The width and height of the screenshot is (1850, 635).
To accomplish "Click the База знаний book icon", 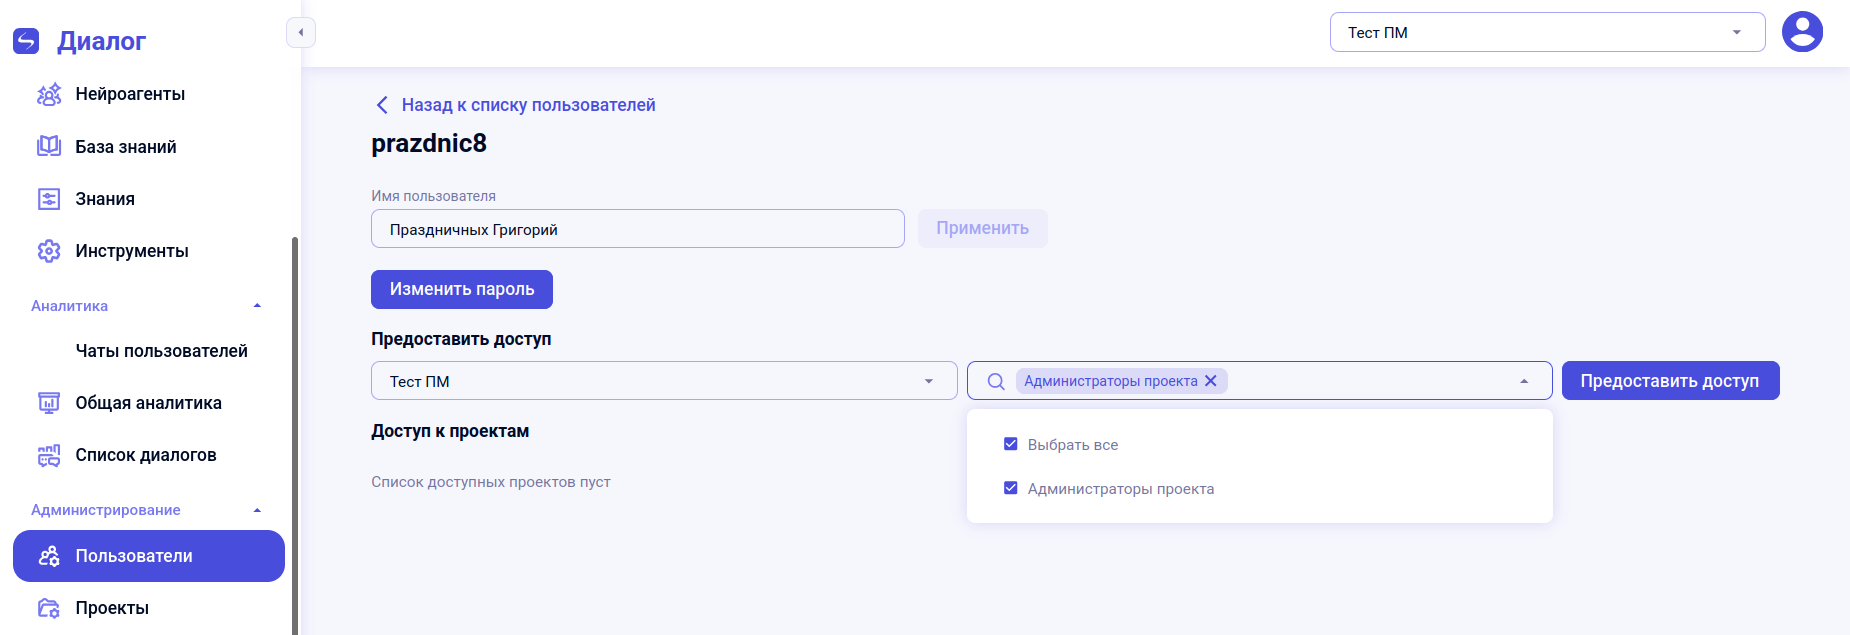I will coord(49,146).
